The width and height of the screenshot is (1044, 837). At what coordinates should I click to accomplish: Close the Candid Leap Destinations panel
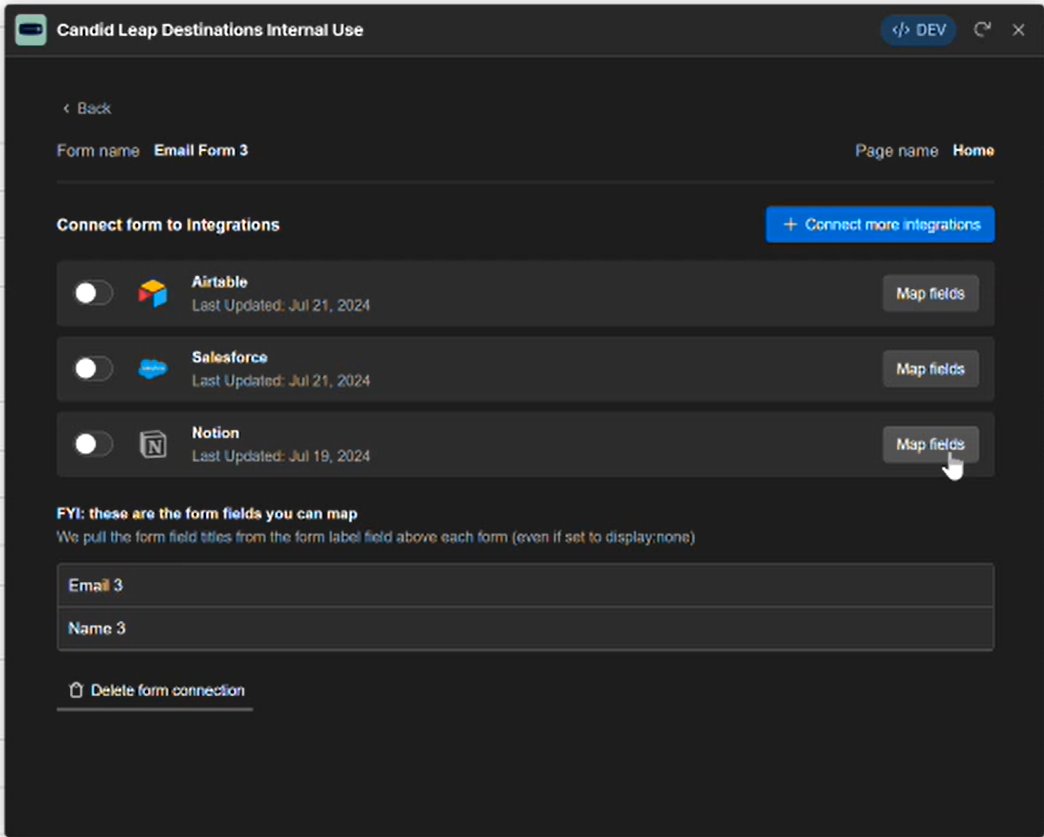point(1018,30)
